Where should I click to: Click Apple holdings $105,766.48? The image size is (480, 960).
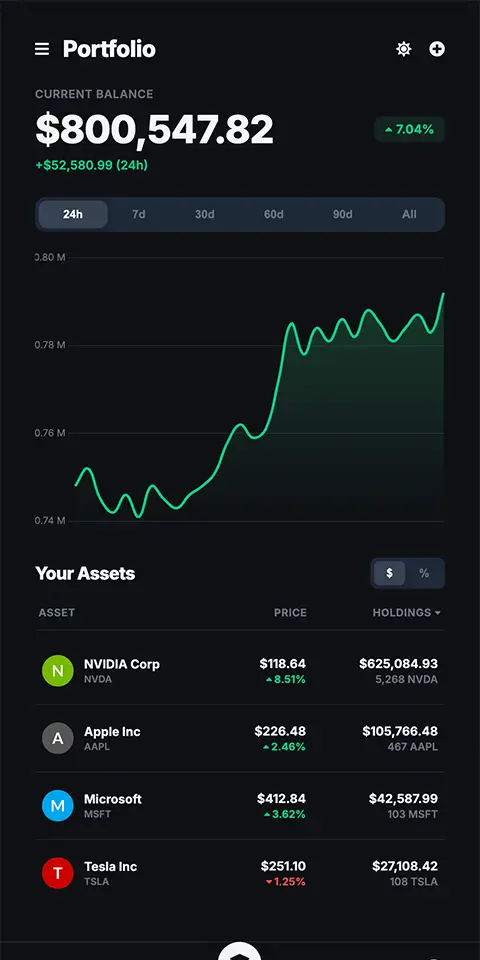coord(400,731)
